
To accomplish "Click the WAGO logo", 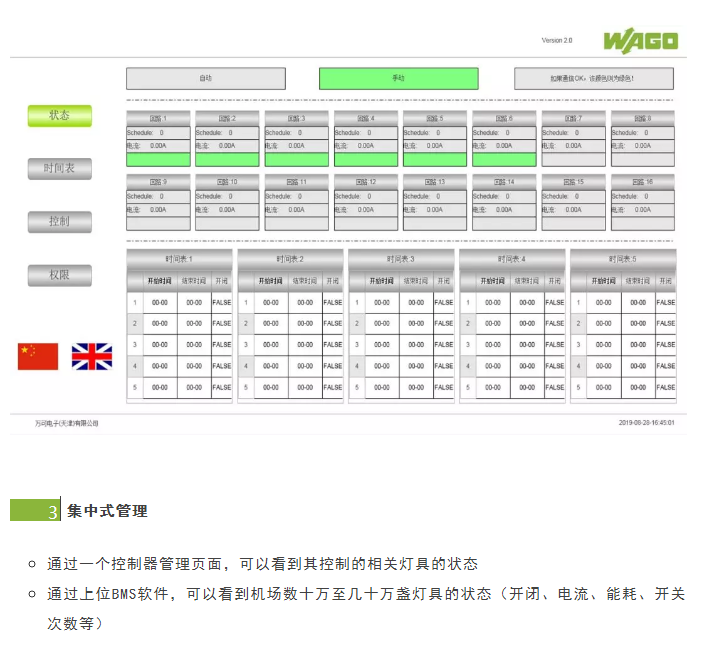I will click(x=640, y=41).
